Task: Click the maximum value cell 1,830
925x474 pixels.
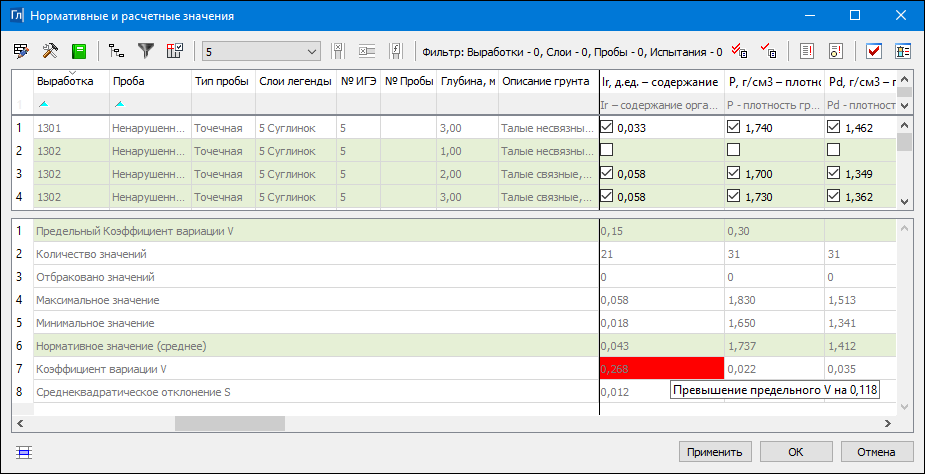Action: pyautogui.click(x=773, y=300)
